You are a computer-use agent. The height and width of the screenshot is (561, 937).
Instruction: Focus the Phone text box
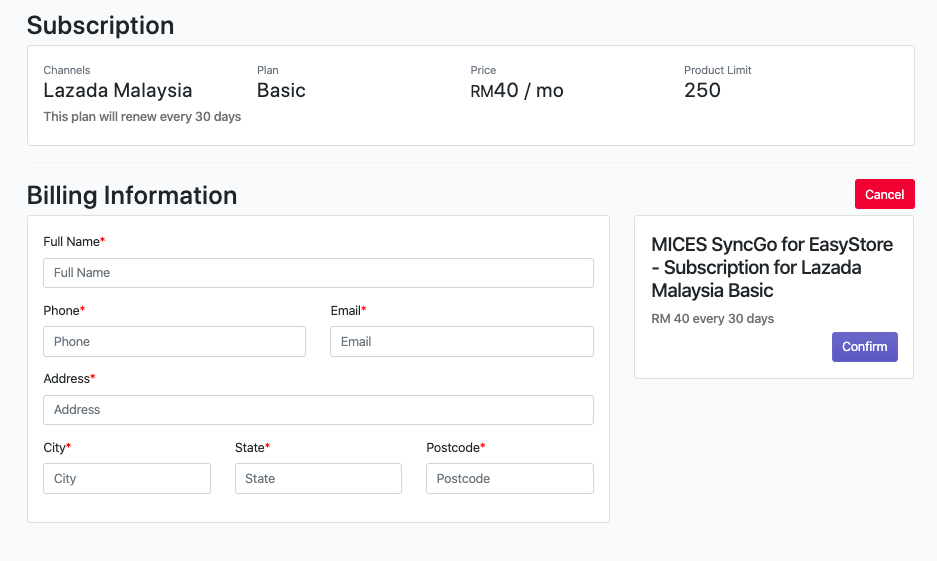coord(174,341)
